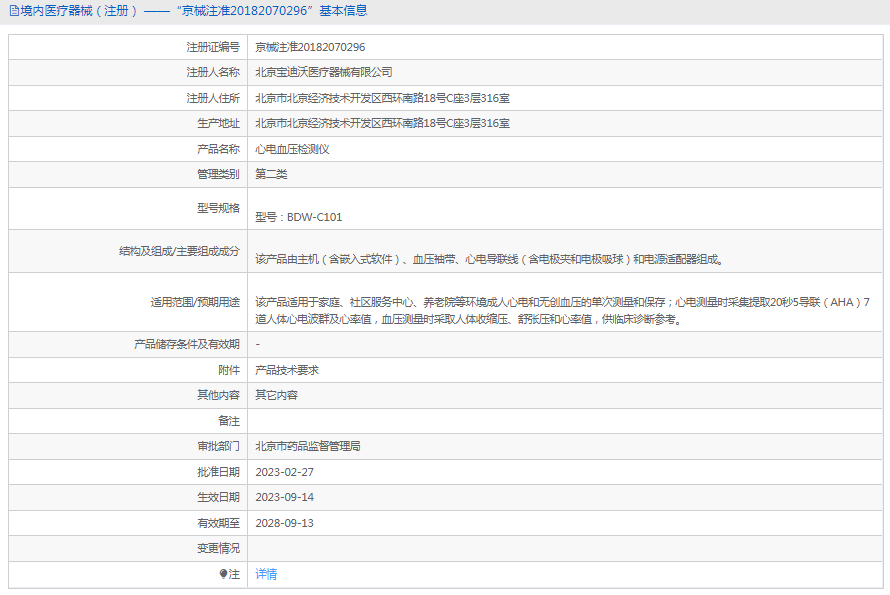Select the 其它内容 value text
Viewport: 890px width, 595px height.
(x=276, y=395)
